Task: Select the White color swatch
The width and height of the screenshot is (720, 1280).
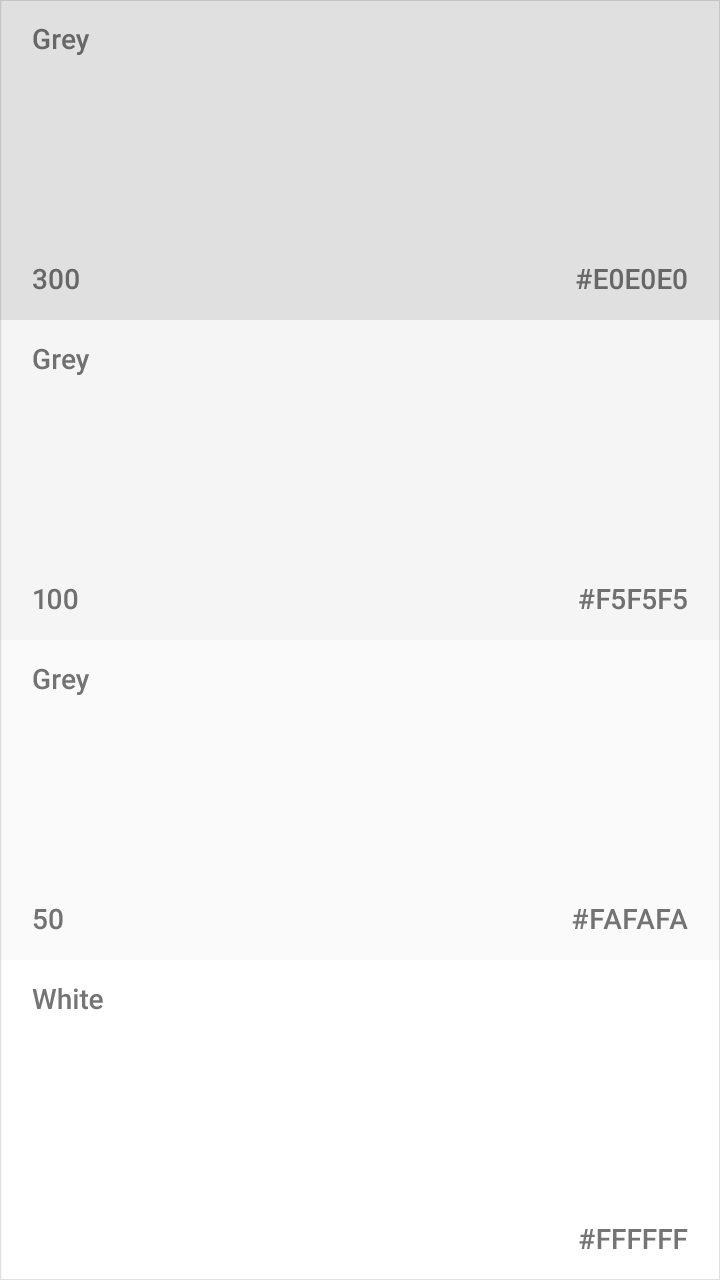Action: coord(360,1120)
